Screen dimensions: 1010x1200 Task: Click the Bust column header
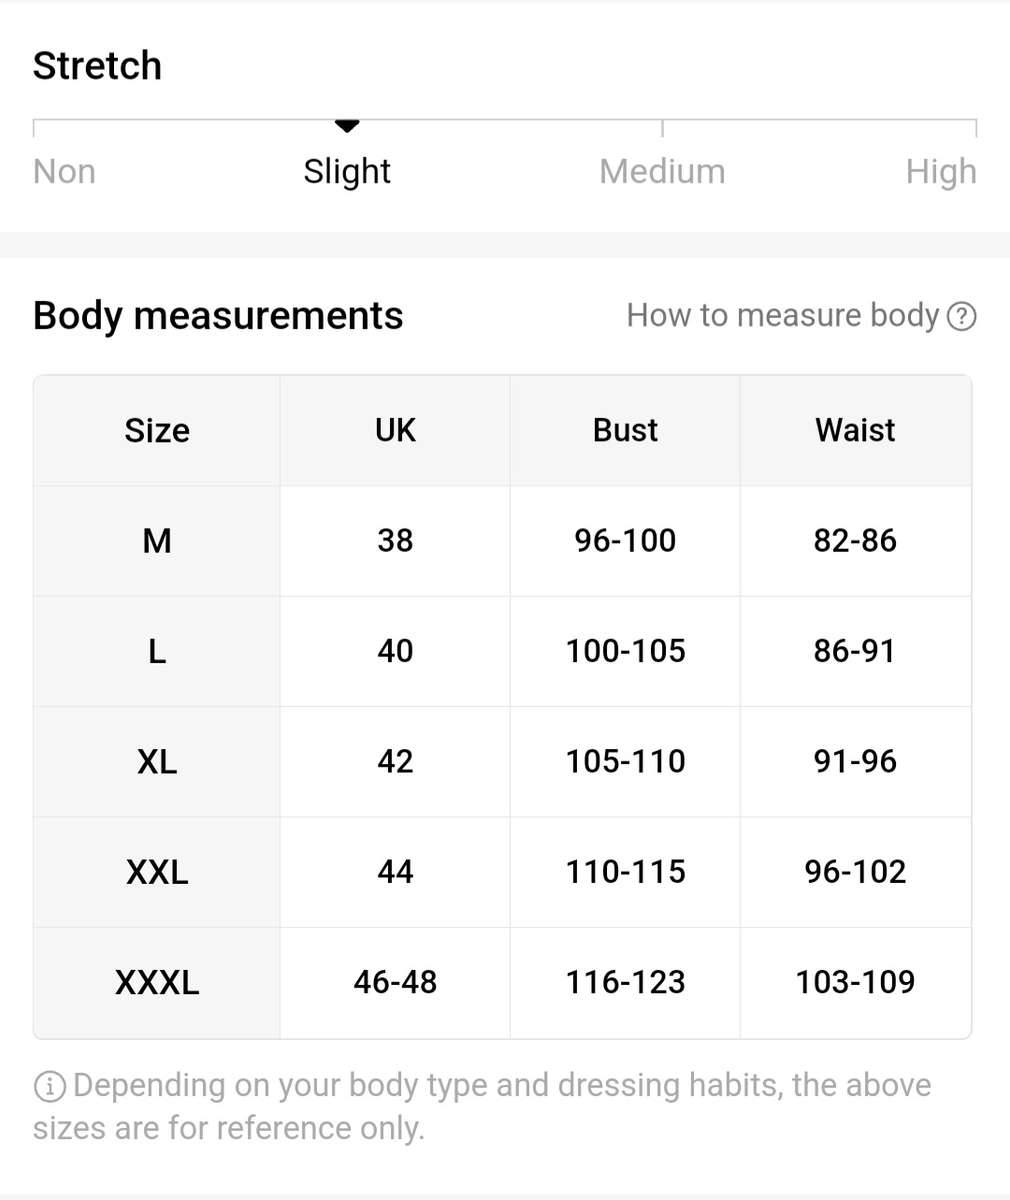click(625, 431)
